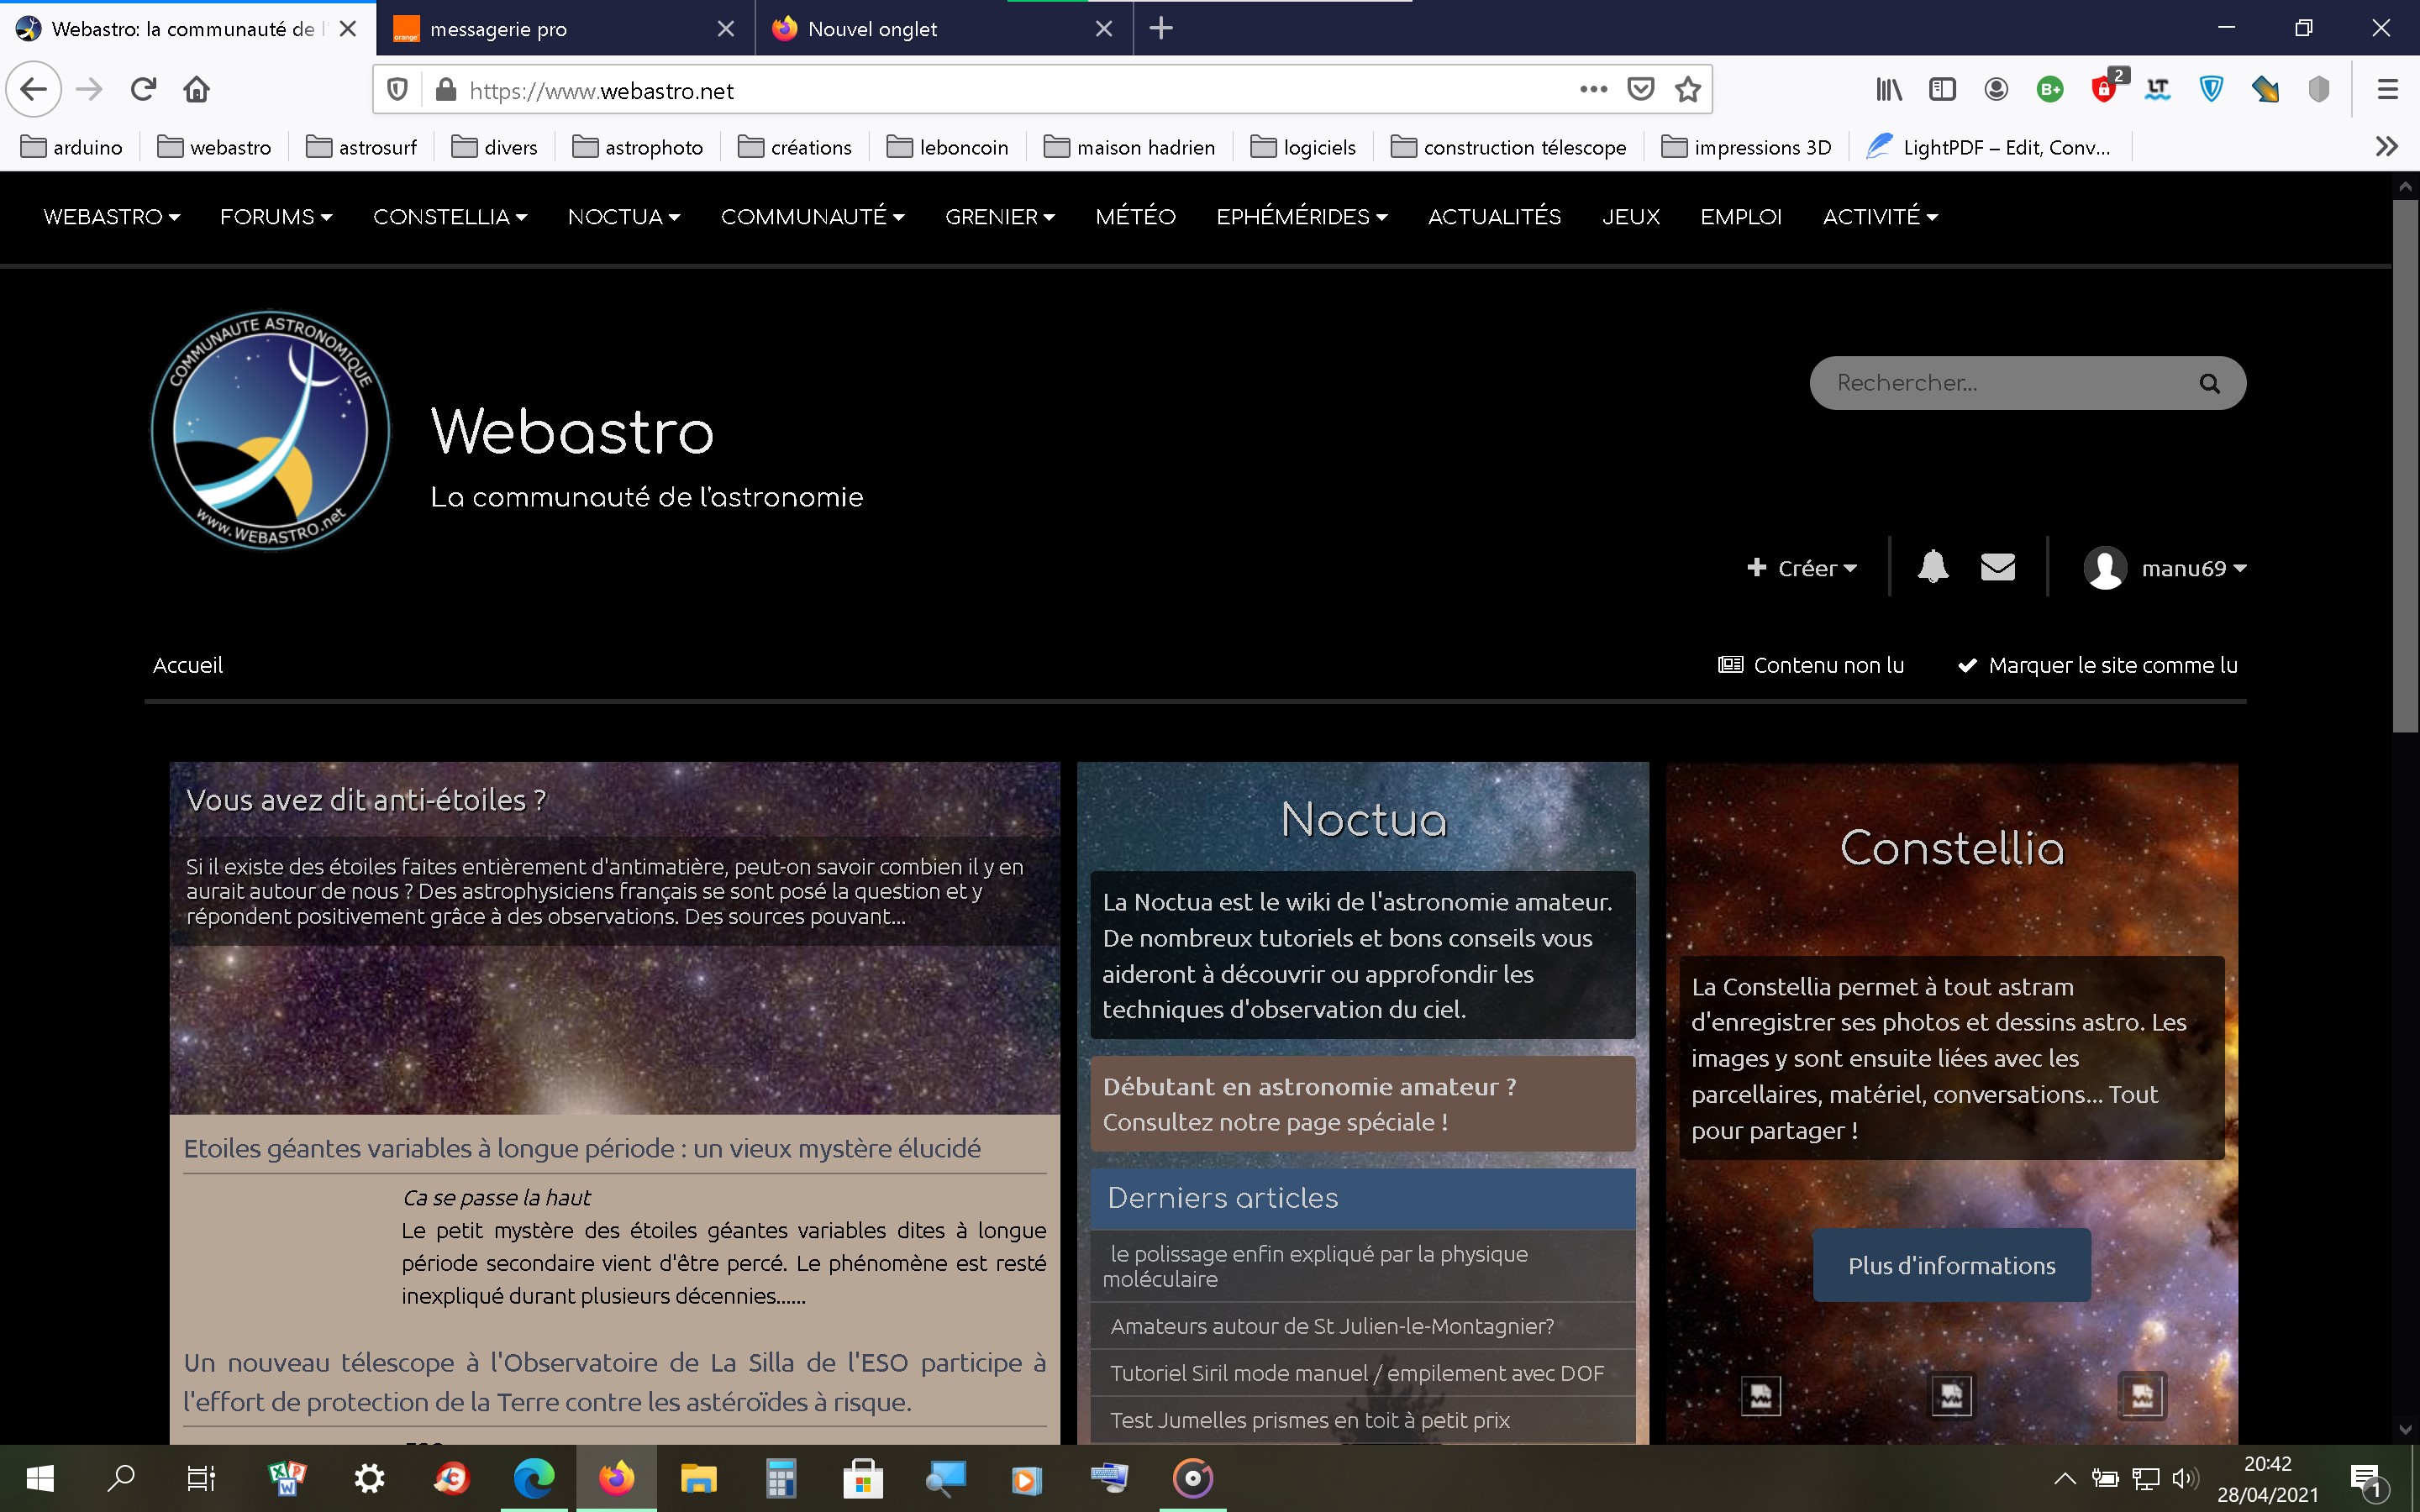Open the messages envelope icon
Viewport: 2420px width, 1512px height.
[x=1997, y=567]
